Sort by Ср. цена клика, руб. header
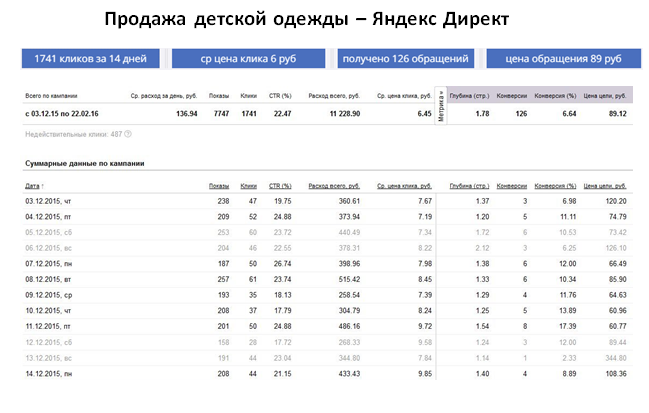The width and height of the screenshot is (649, 413). pyautogui.click(x=404, y=186)
